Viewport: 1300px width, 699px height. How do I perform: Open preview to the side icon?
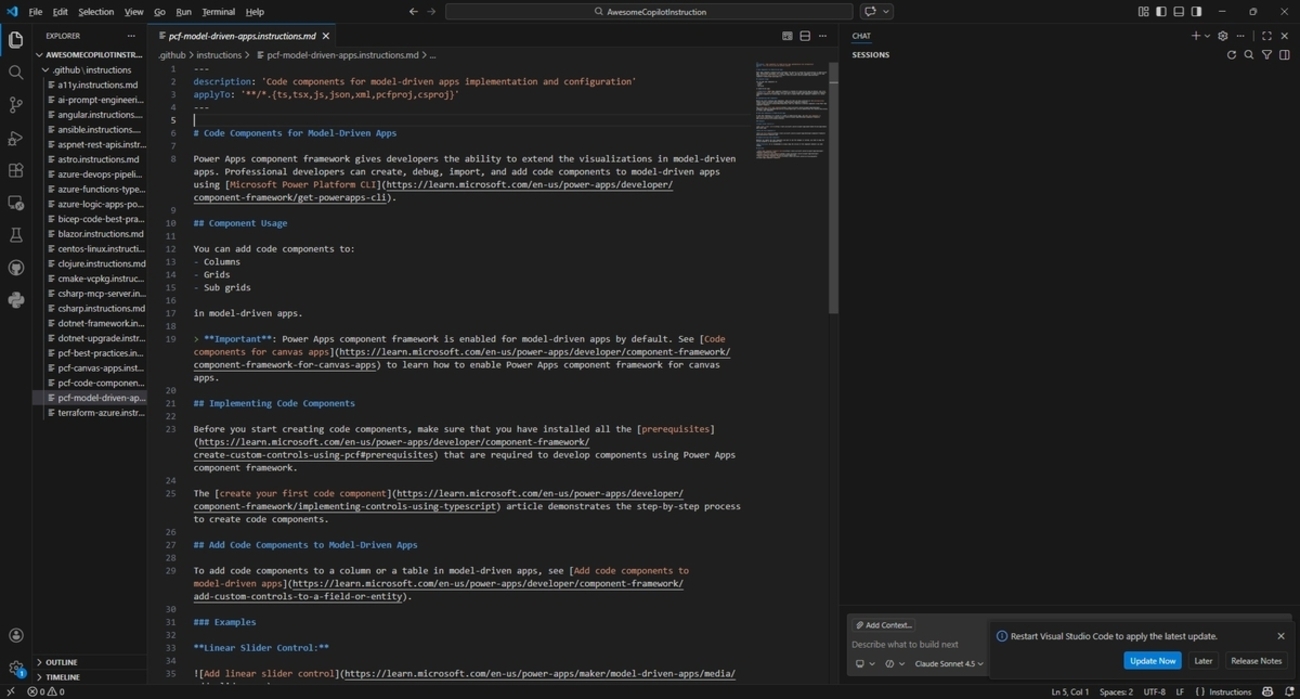787,36
